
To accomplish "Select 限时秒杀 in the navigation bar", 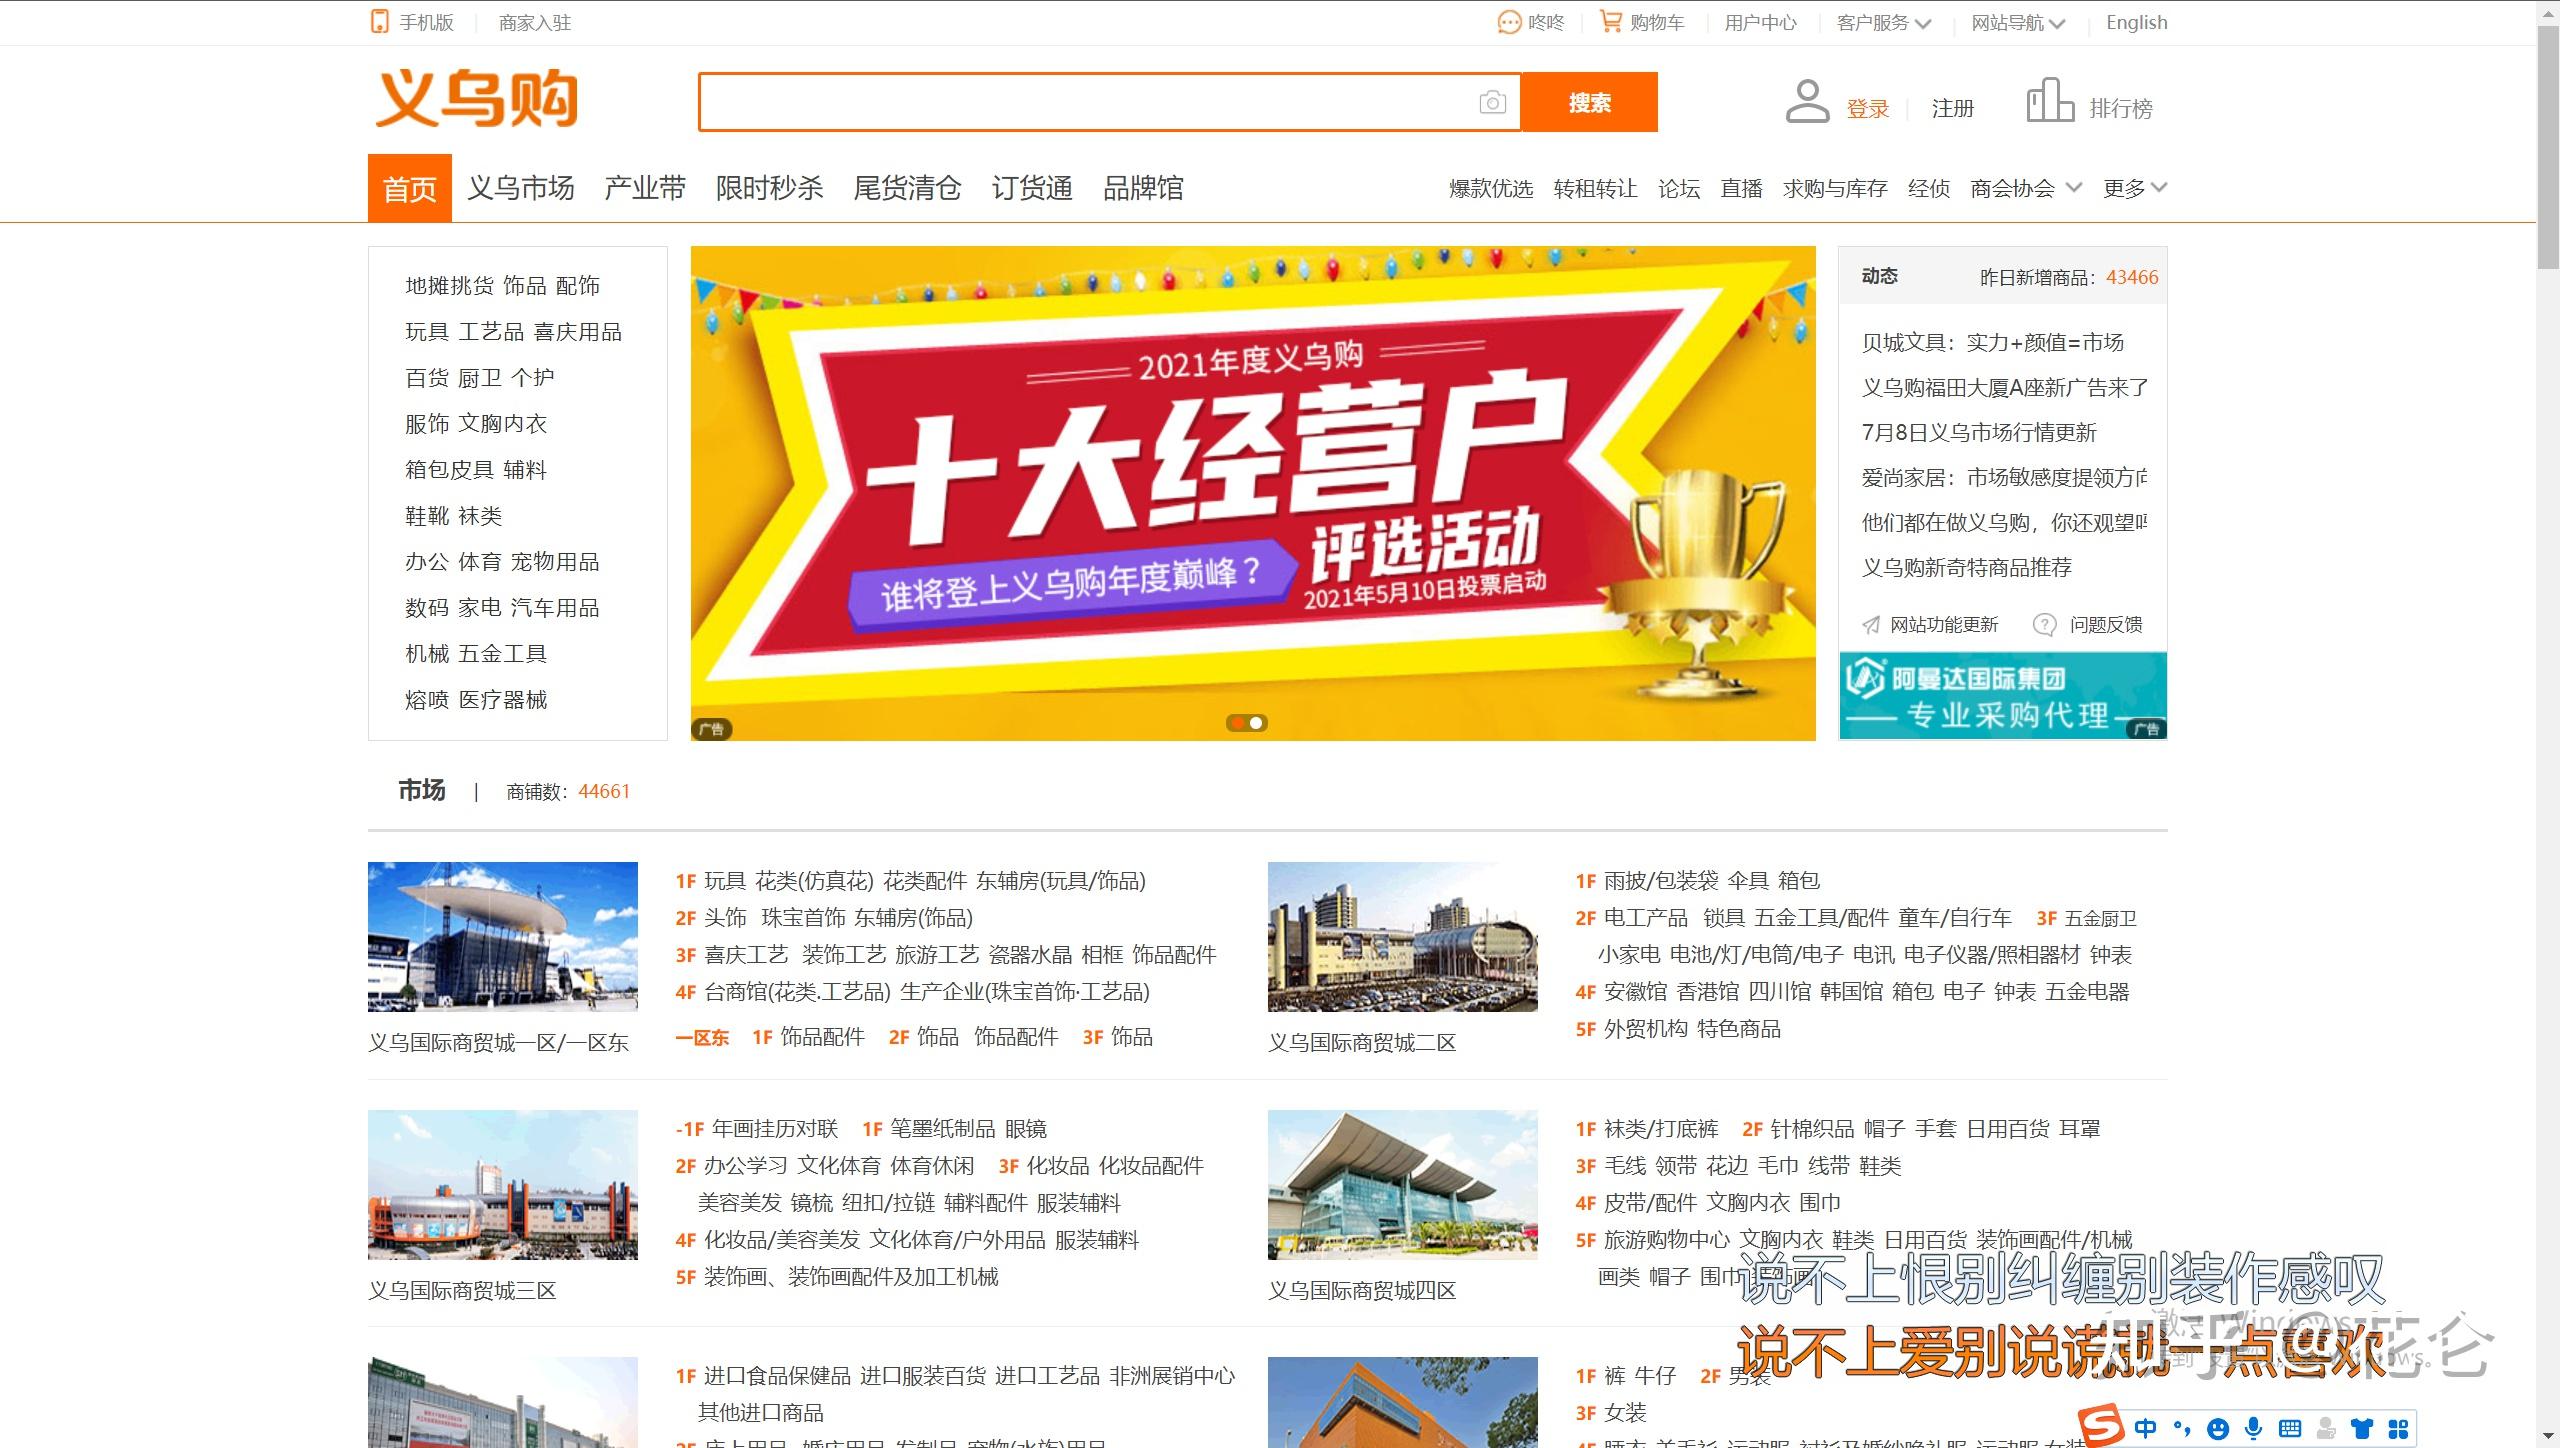I will pyautogui.click(x=769, y=188).
